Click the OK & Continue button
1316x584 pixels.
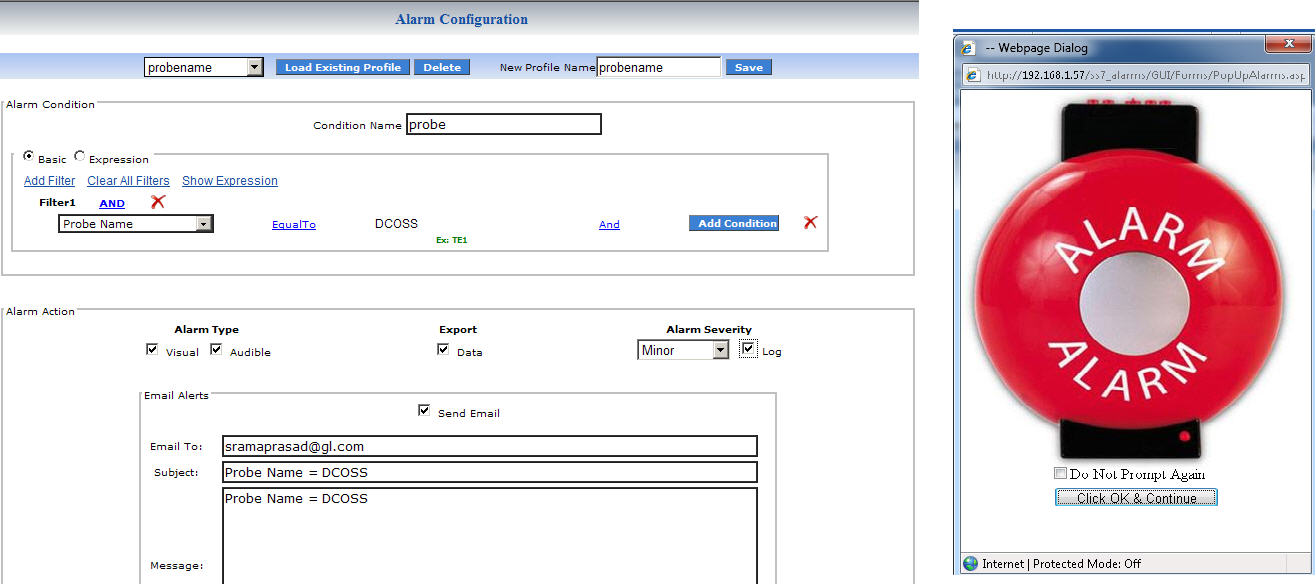(1136, 498)
